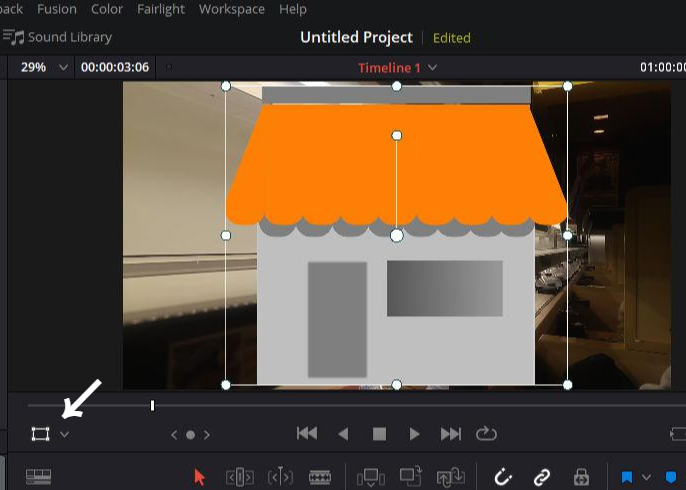Add a blue flag
This screenshot has height=490, width=686.
point(627,477)
